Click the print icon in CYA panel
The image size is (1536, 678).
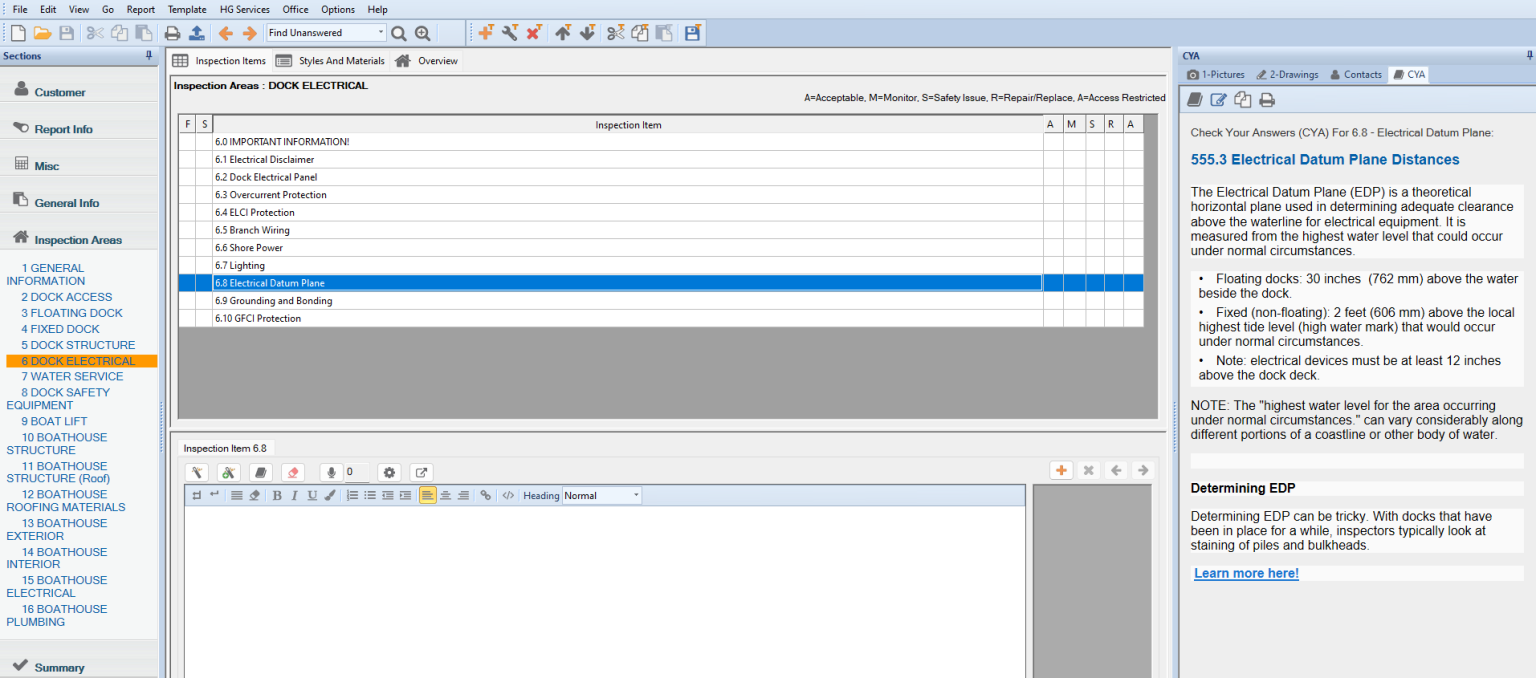[1267, 99]
